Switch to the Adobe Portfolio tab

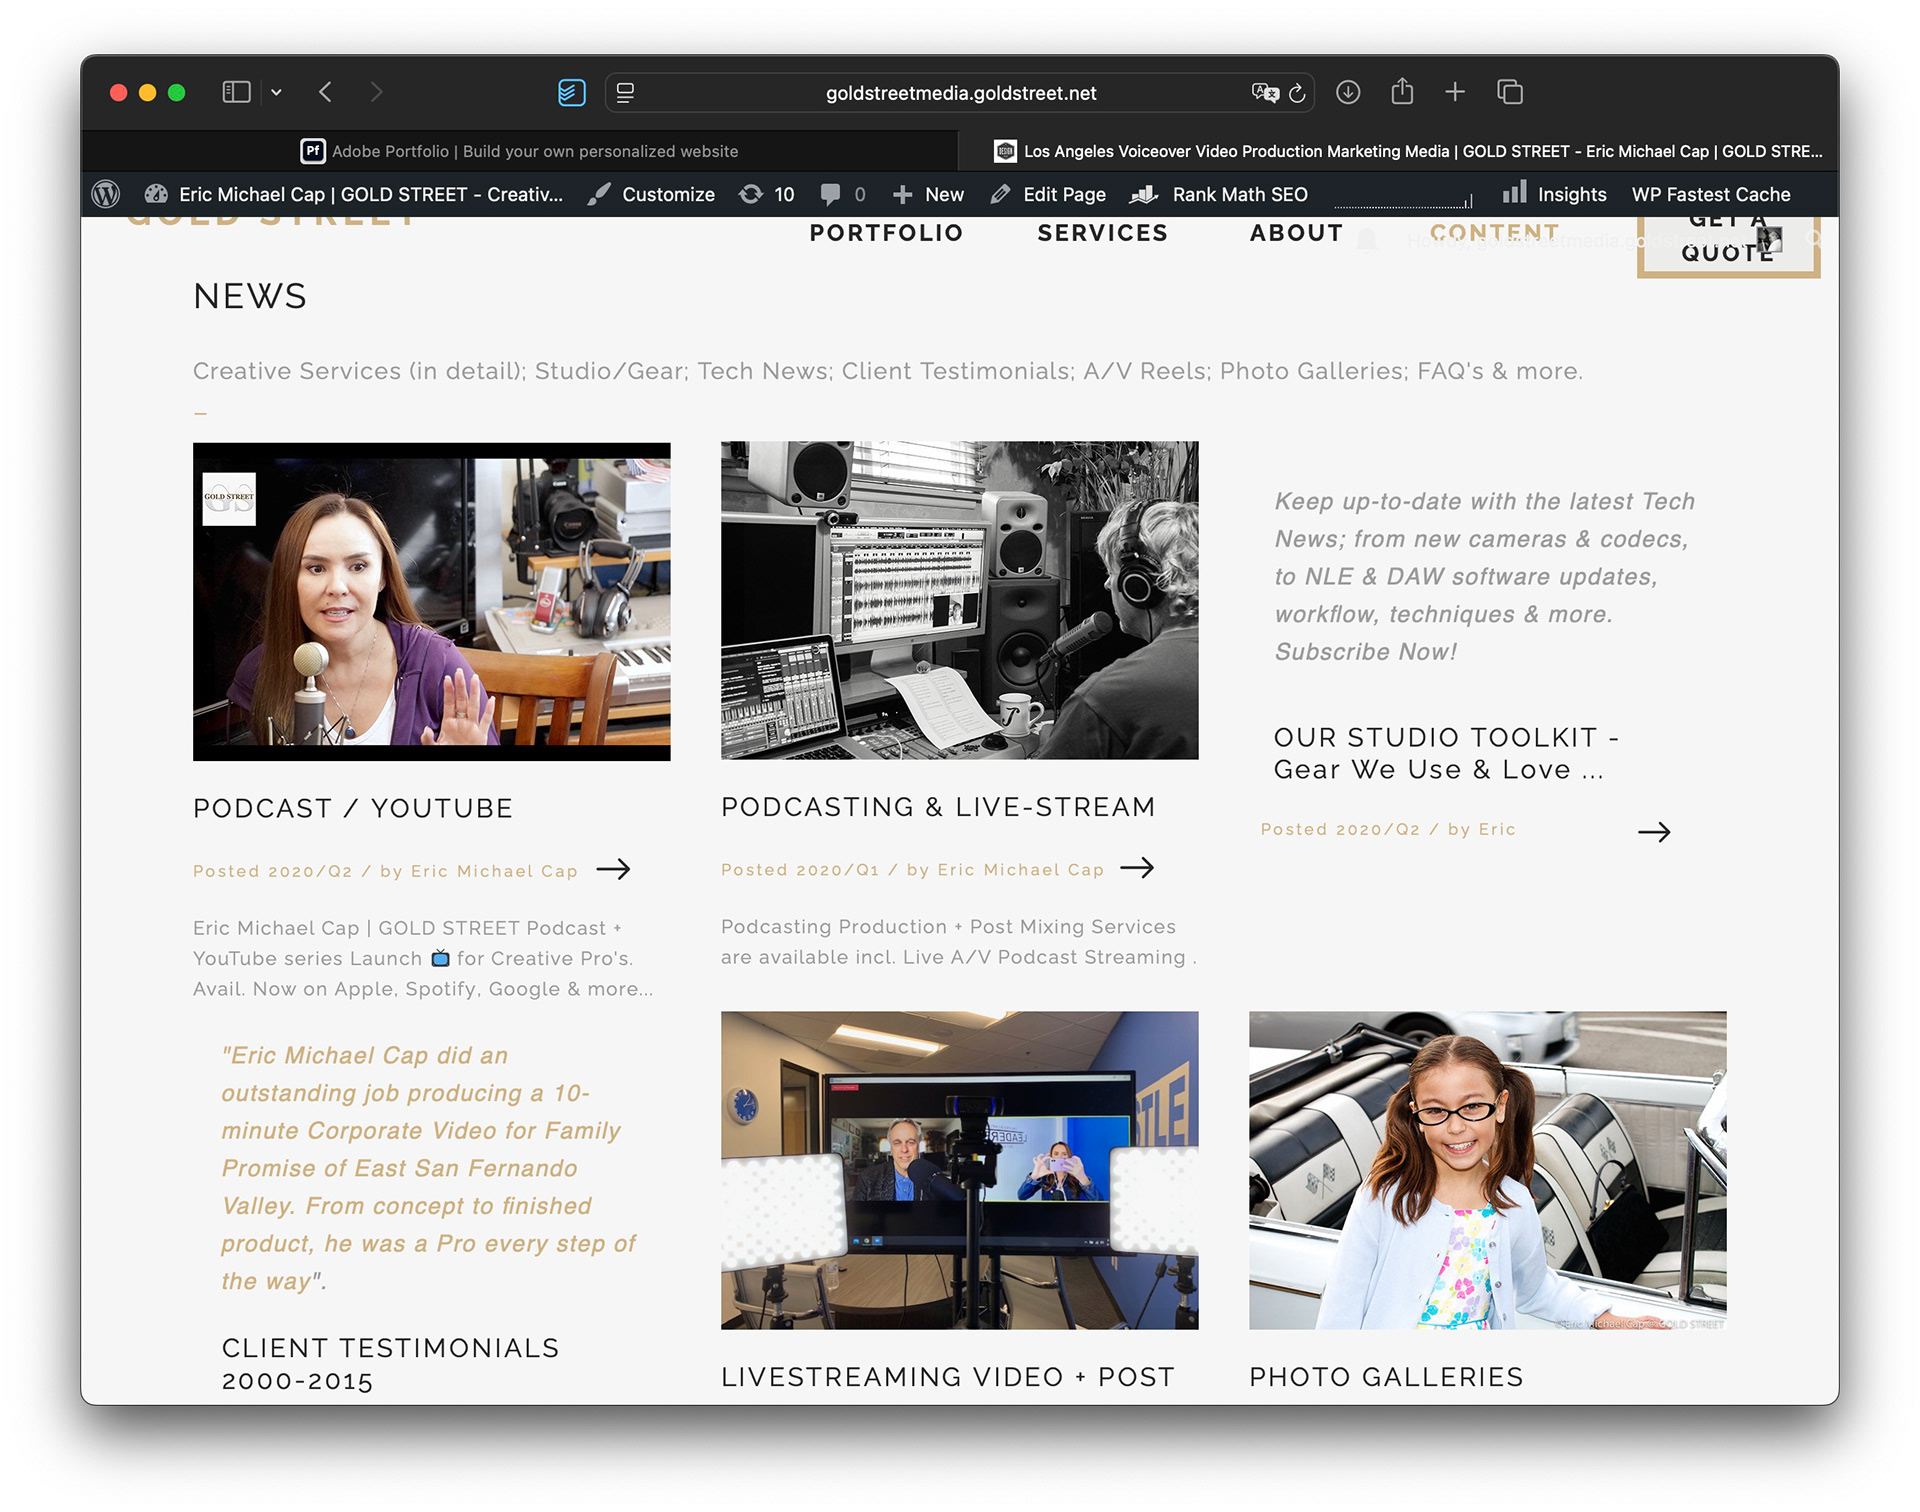[x=520, y=151]
